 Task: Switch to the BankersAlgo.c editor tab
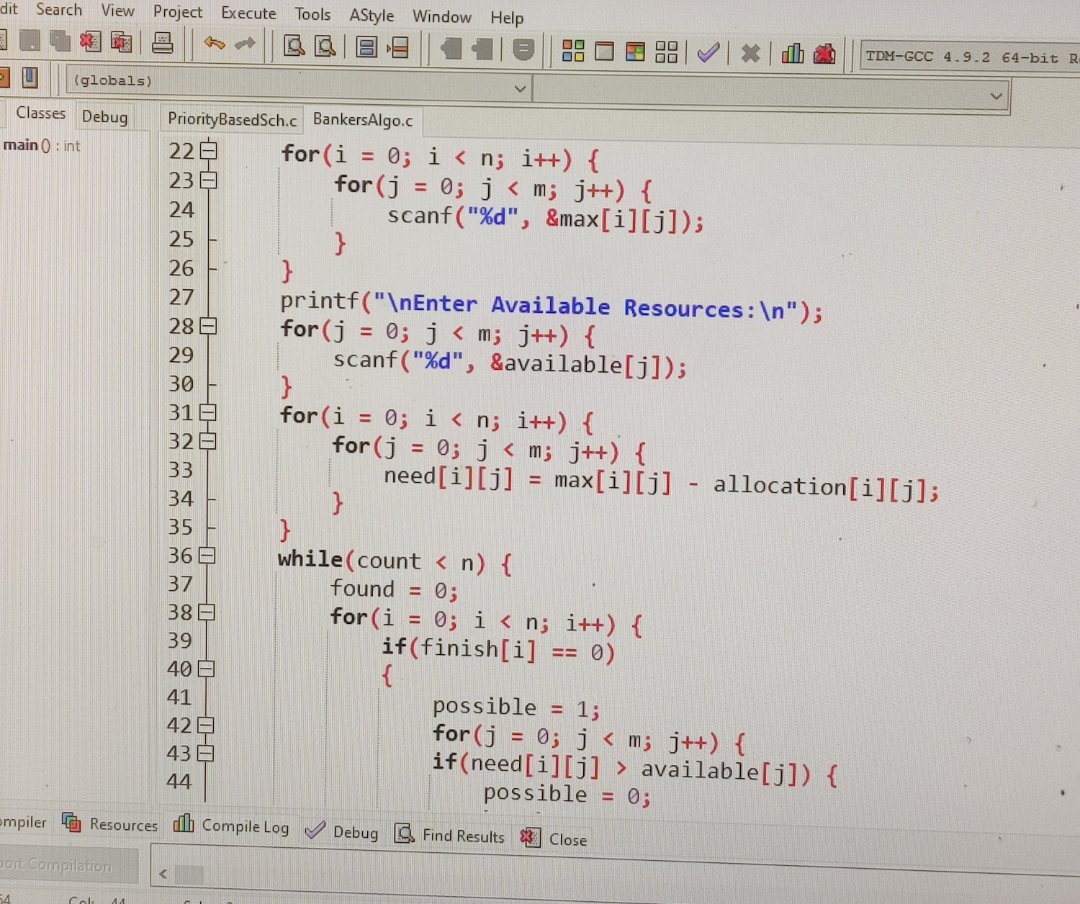pos(363,119)
